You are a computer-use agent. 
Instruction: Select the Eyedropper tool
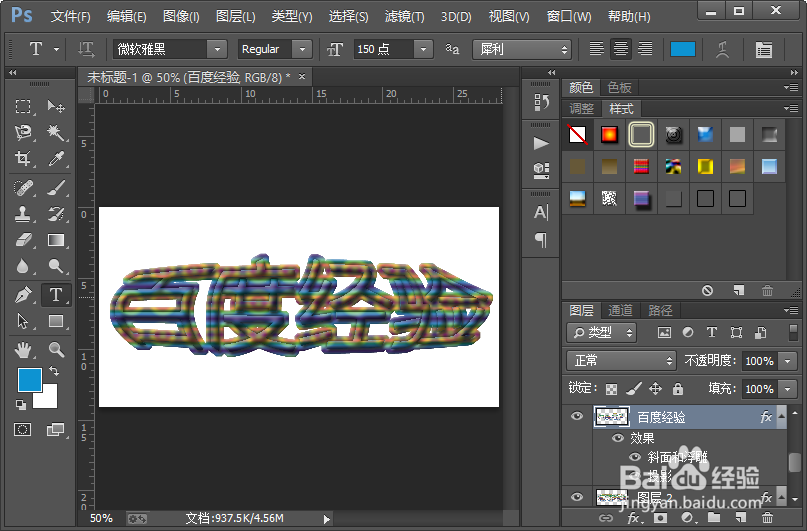[x=56, y=158]
